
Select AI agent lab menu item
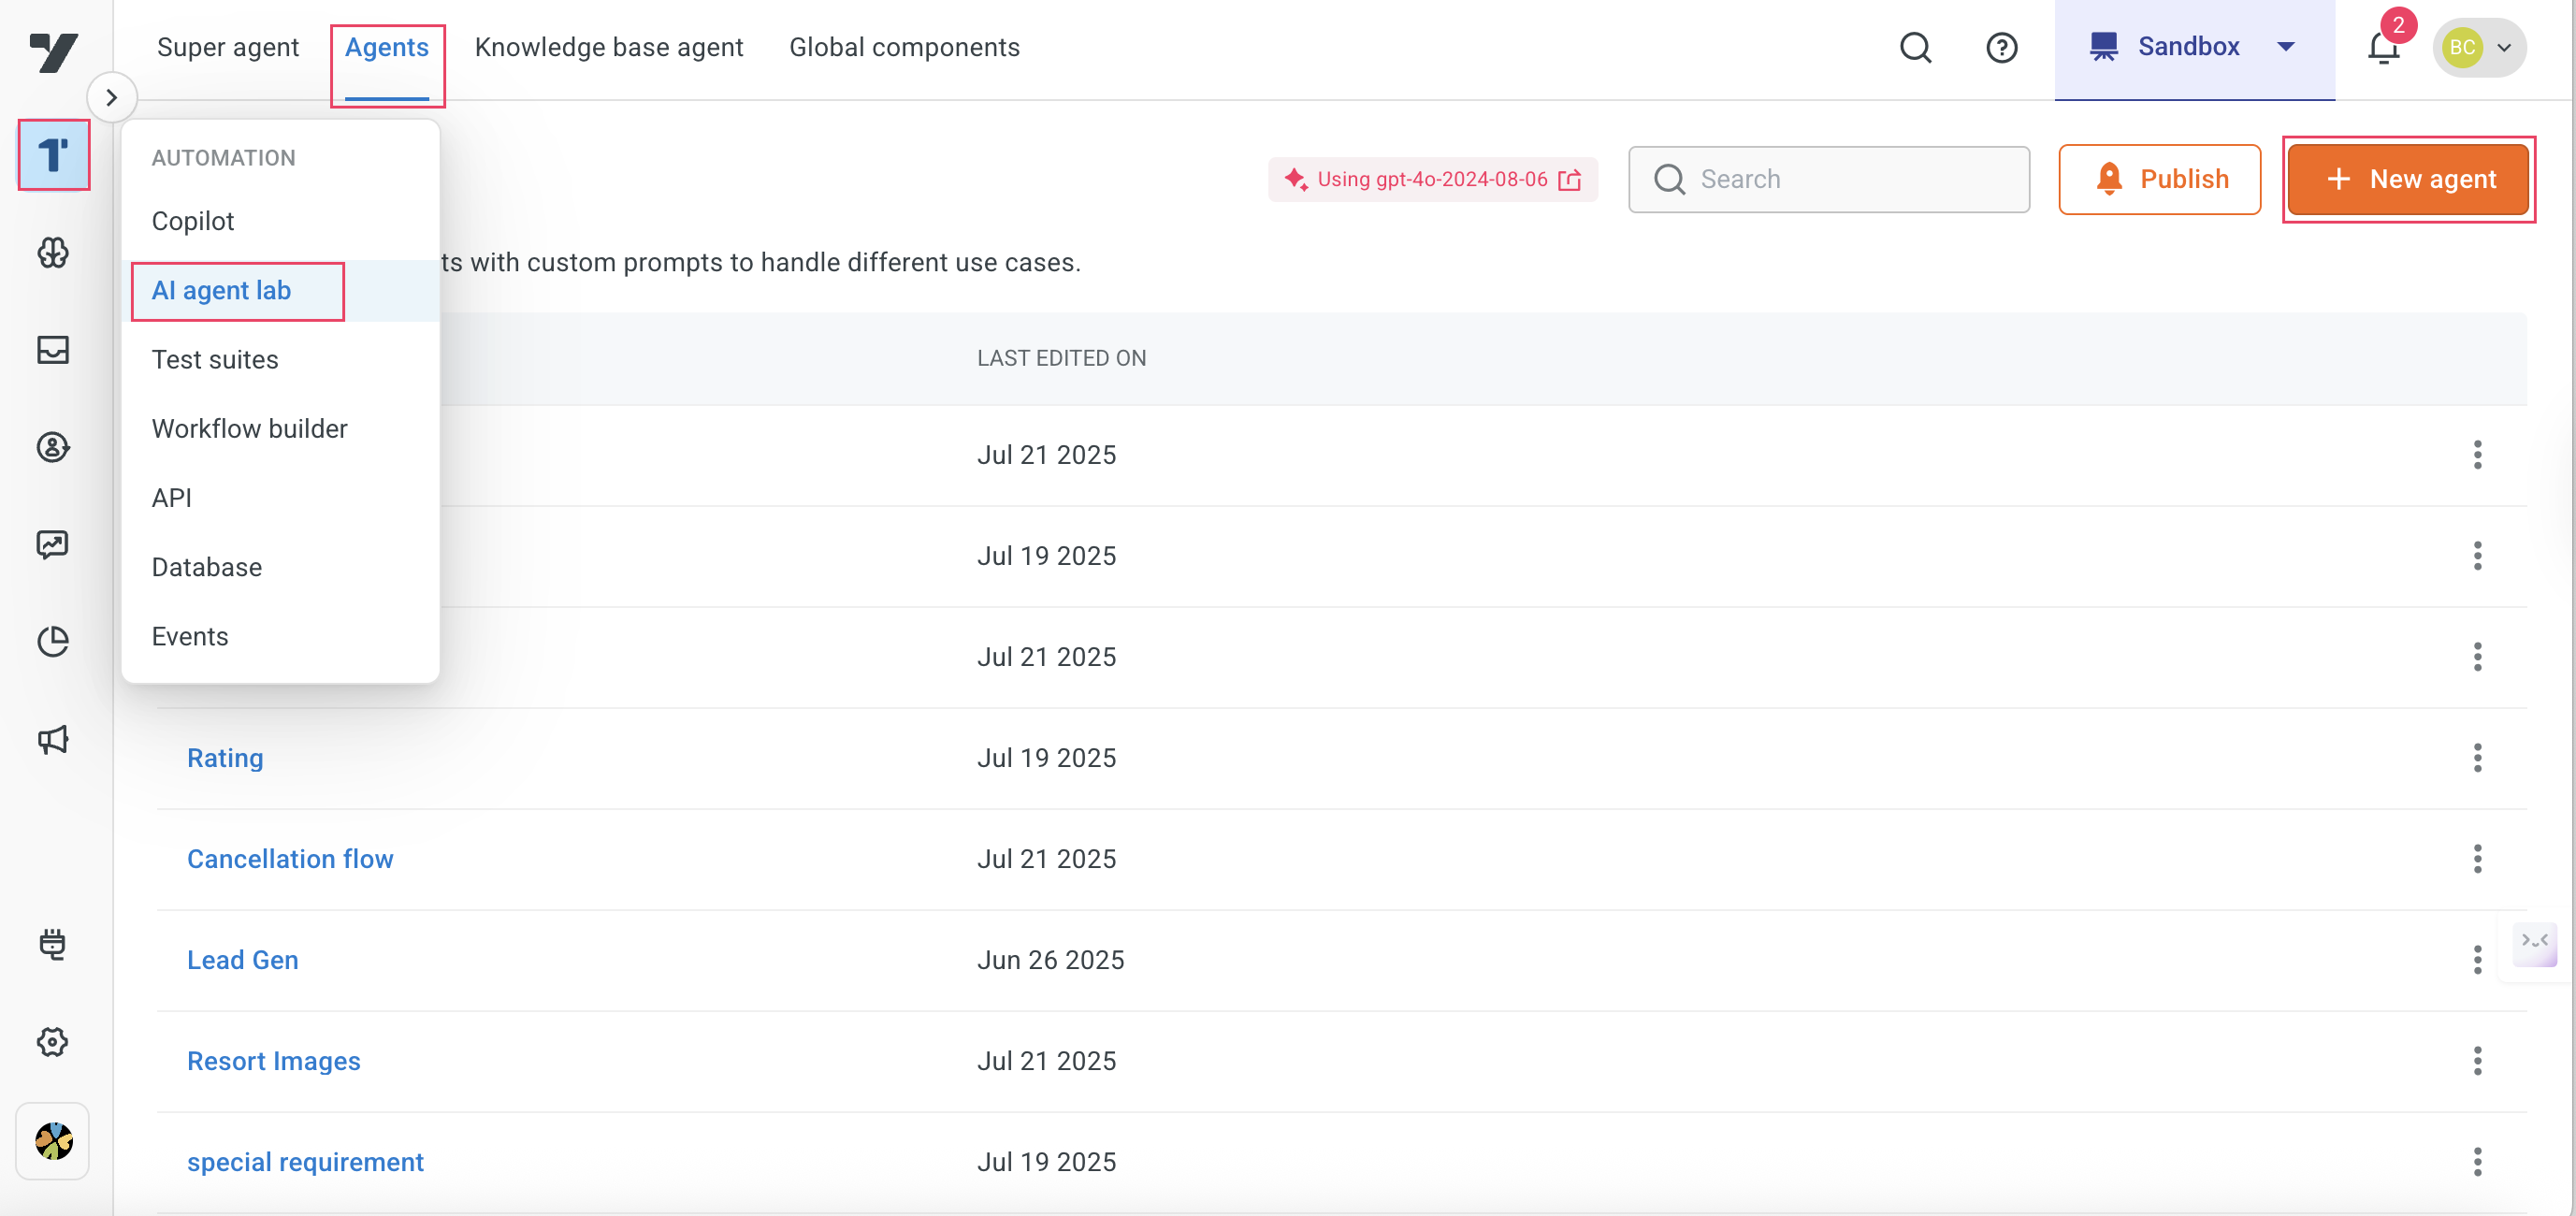(x=281, y=290)
